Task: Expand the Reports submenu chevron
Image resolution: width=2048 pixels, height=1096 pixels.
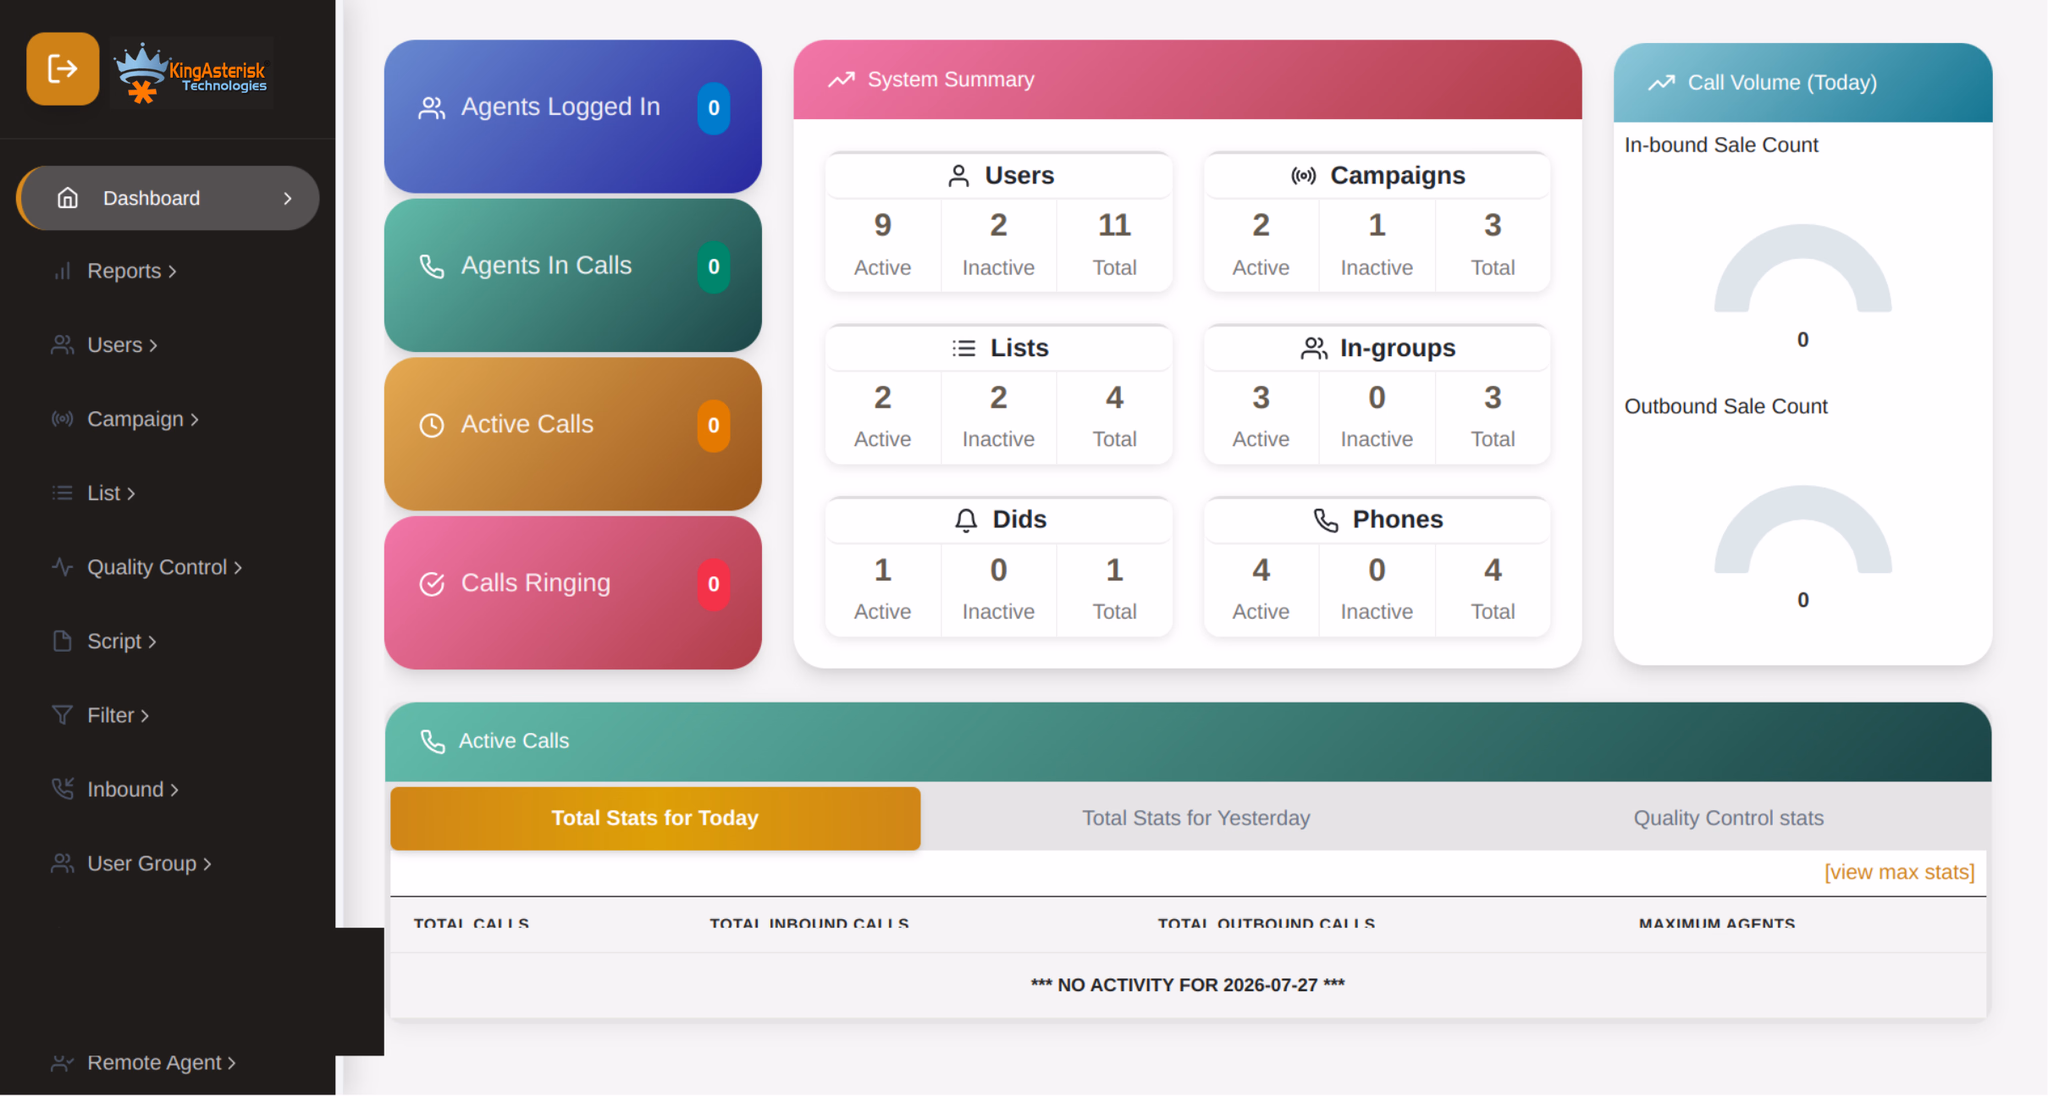Action: [173, 272]
